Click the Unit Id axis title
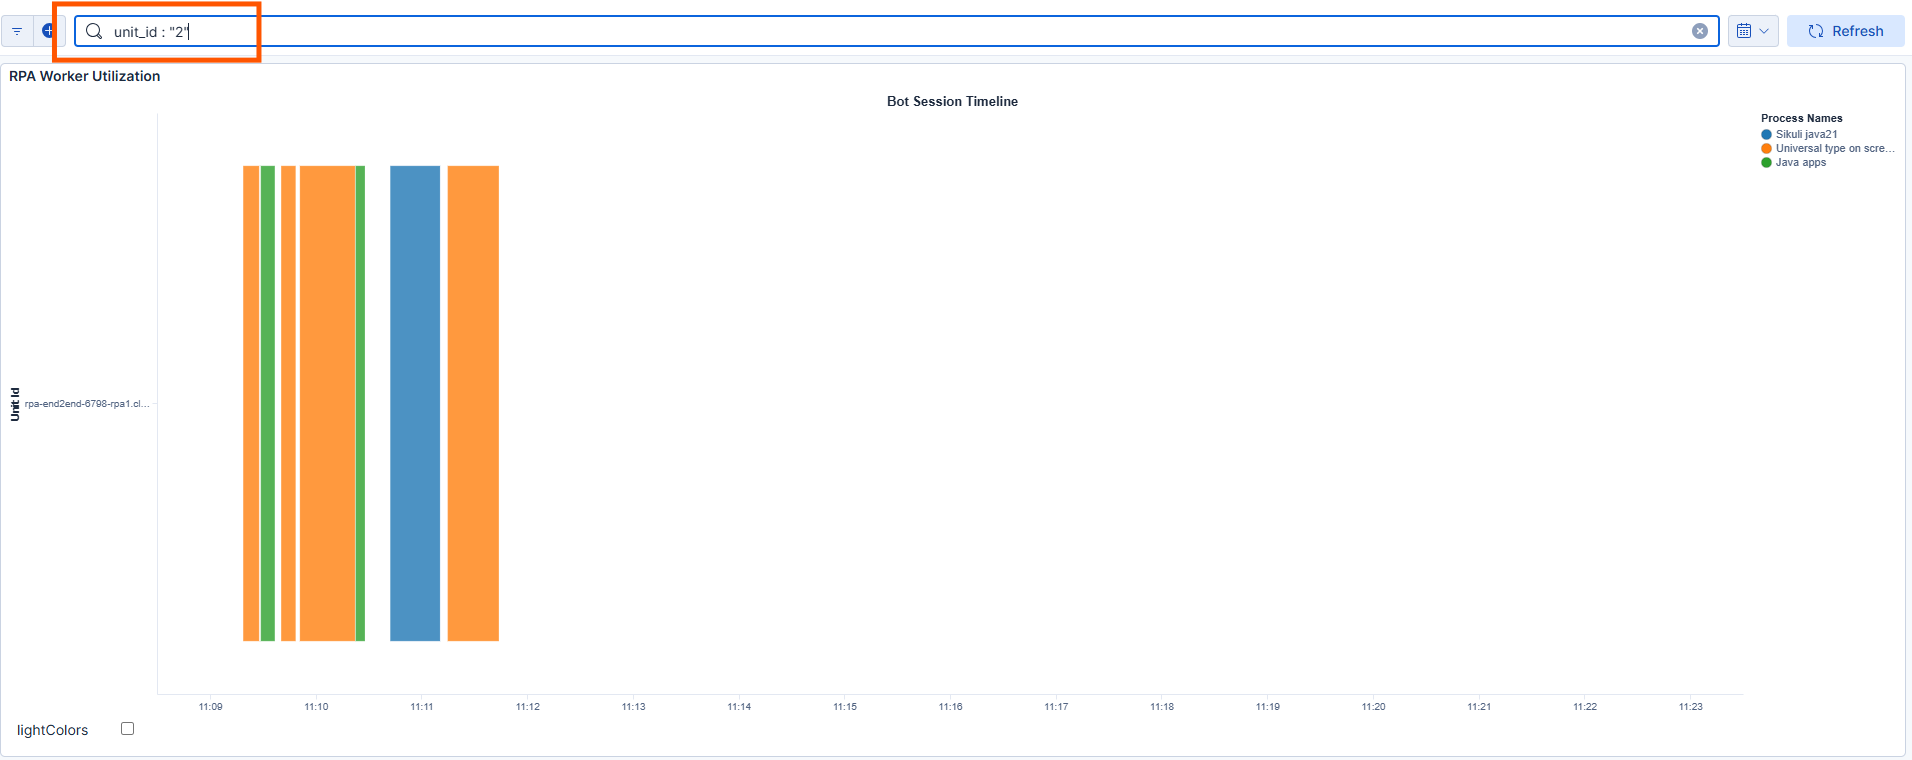The height and width of the screenshot is (760, 1912). (x=15, y=404)
